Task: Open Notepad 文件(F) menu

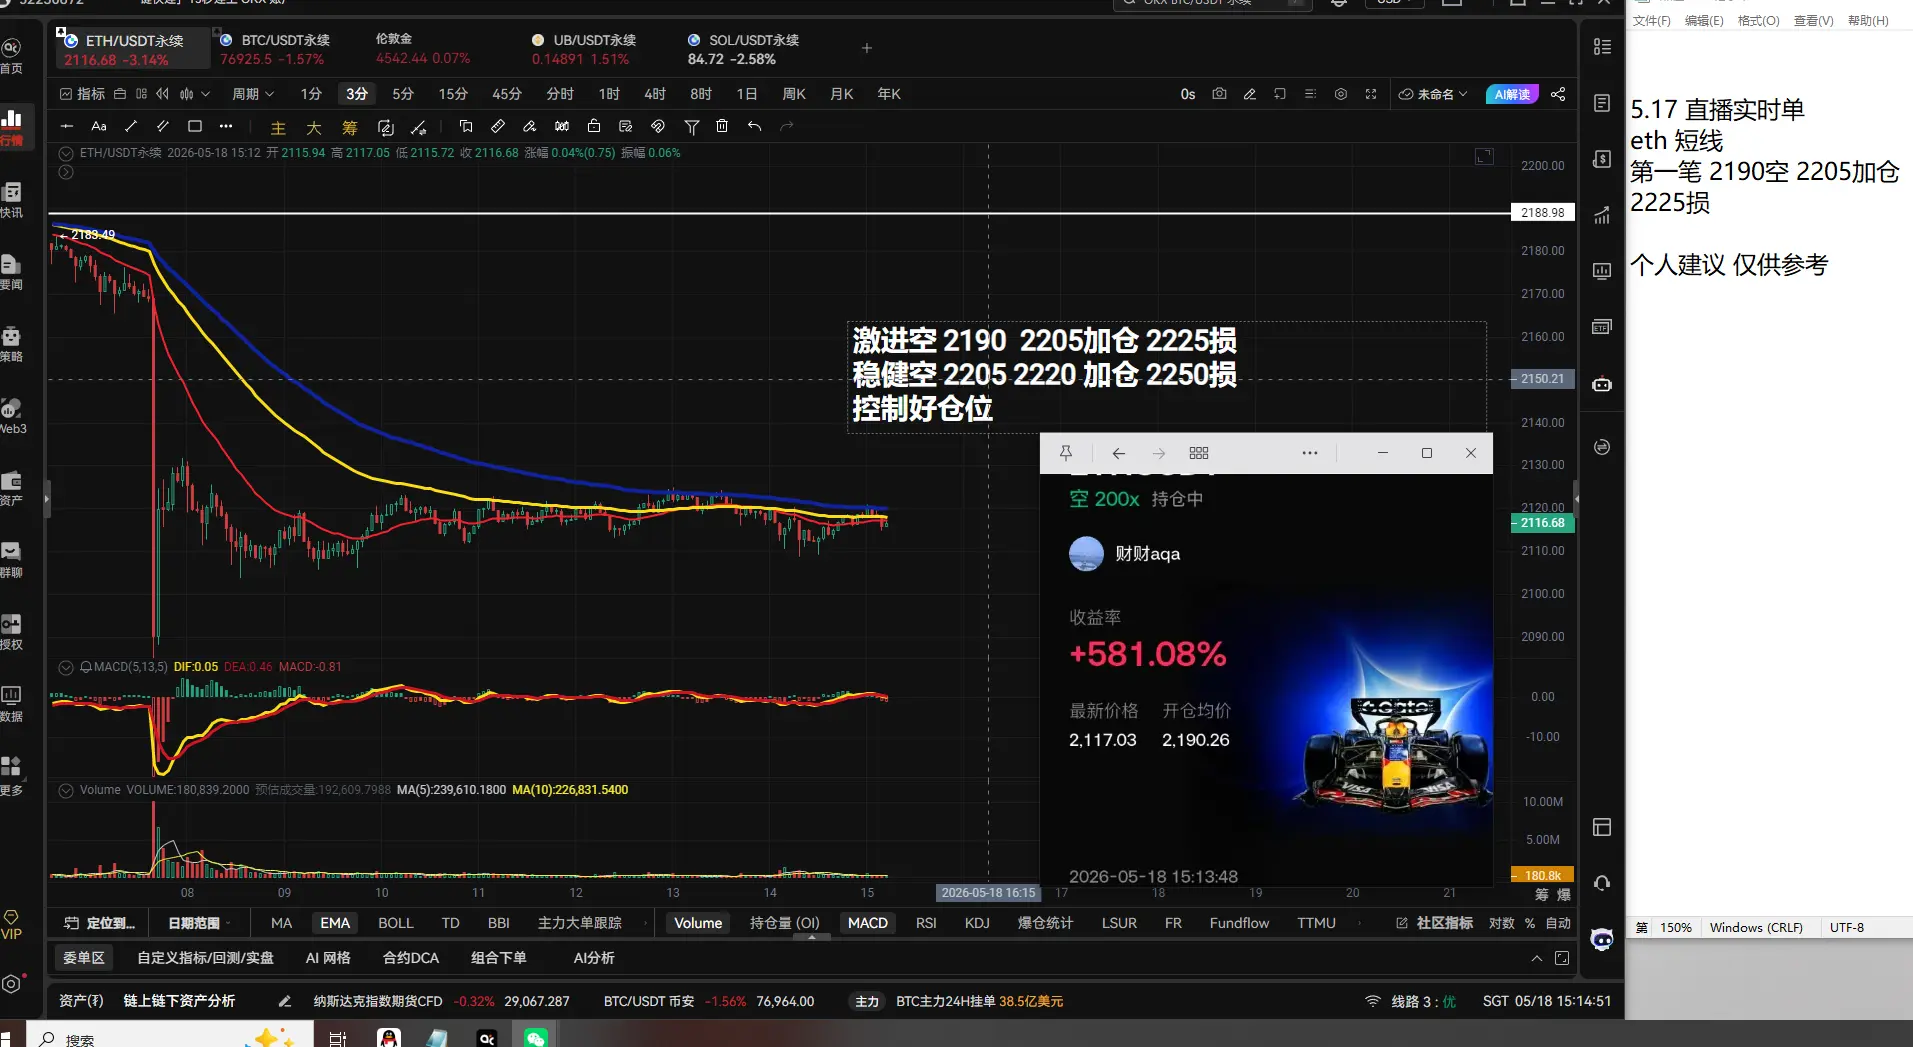Action: (x=1651, y=20)
